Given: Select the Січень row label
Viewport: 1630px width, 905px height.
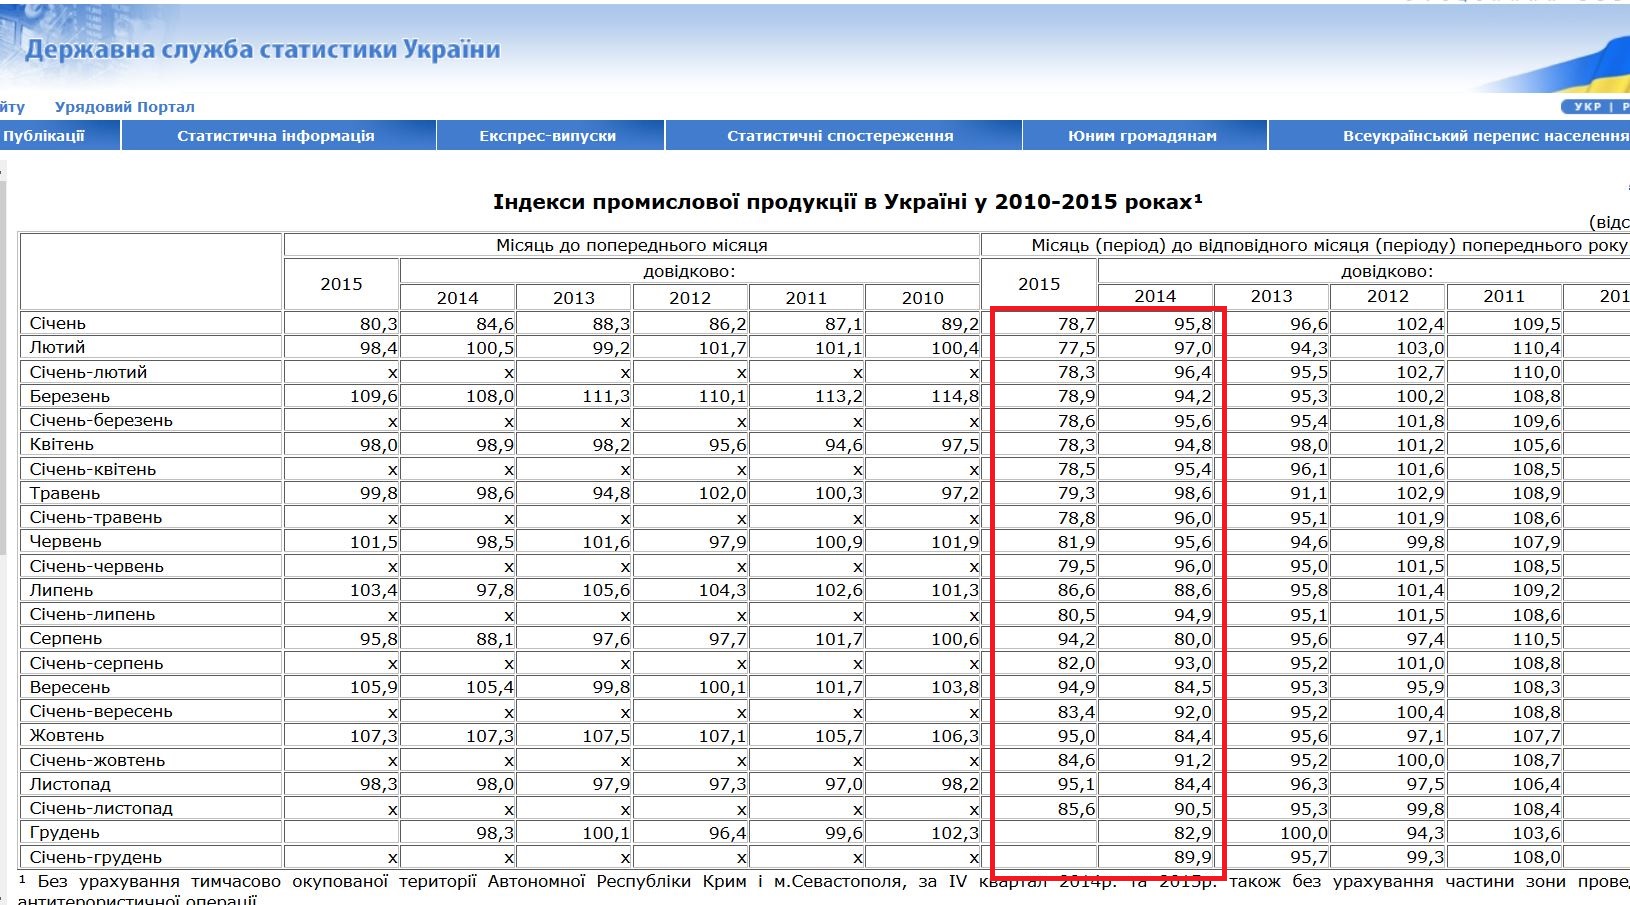Looking at the screenshot, I should pyautogui.click(x=58, y=324).
